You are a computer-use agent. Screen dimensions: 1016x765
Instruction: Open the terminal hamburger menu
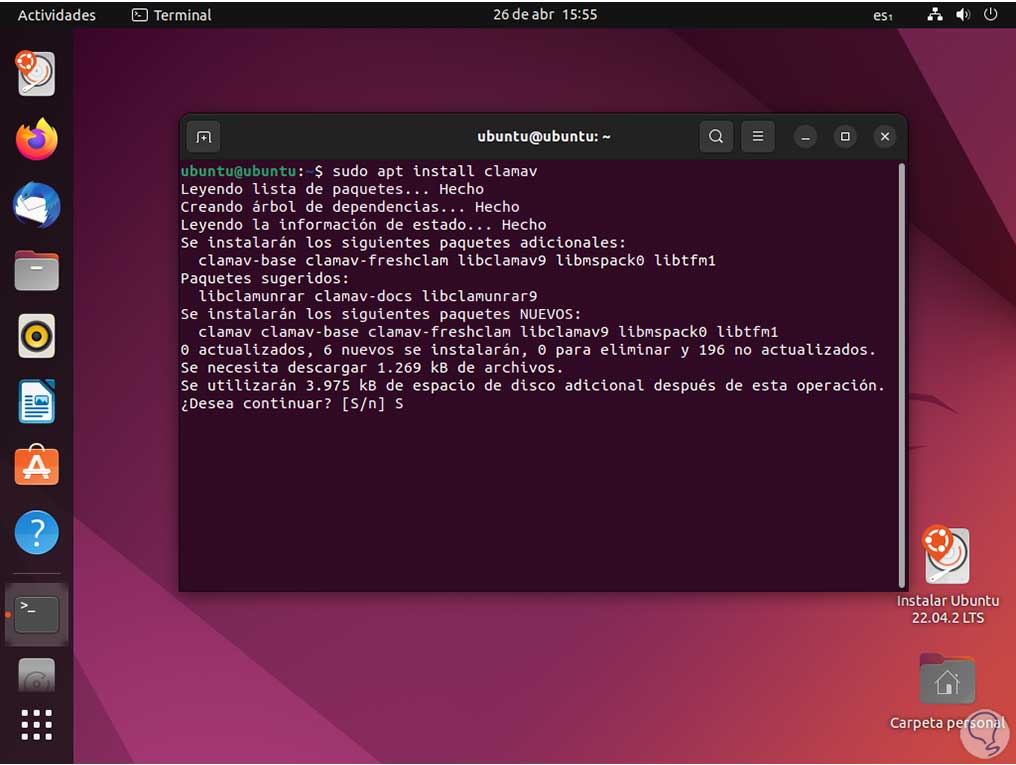coord(757,137)
